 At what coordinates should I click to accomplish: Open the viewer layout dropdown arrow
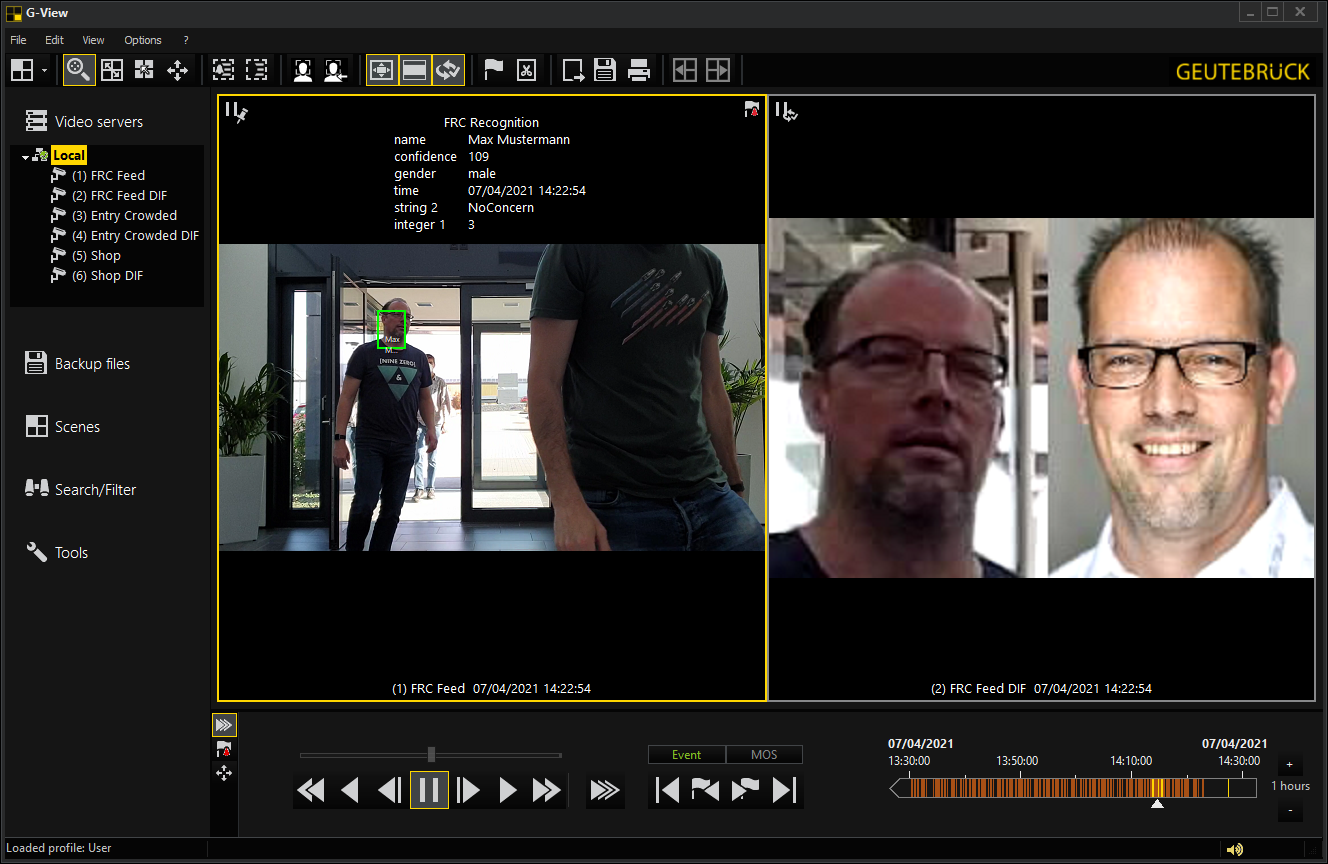(x=45, y=71)
